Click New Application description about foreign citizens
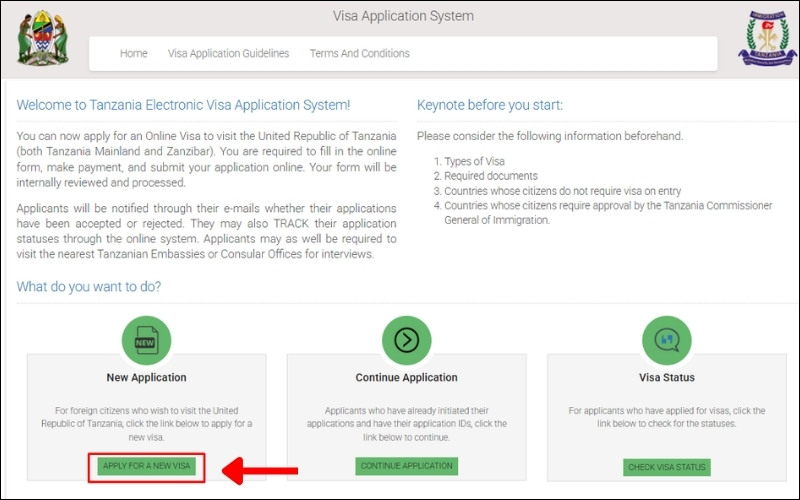The image size is (800, 500). pyautogui.click(x=146, y=424)
